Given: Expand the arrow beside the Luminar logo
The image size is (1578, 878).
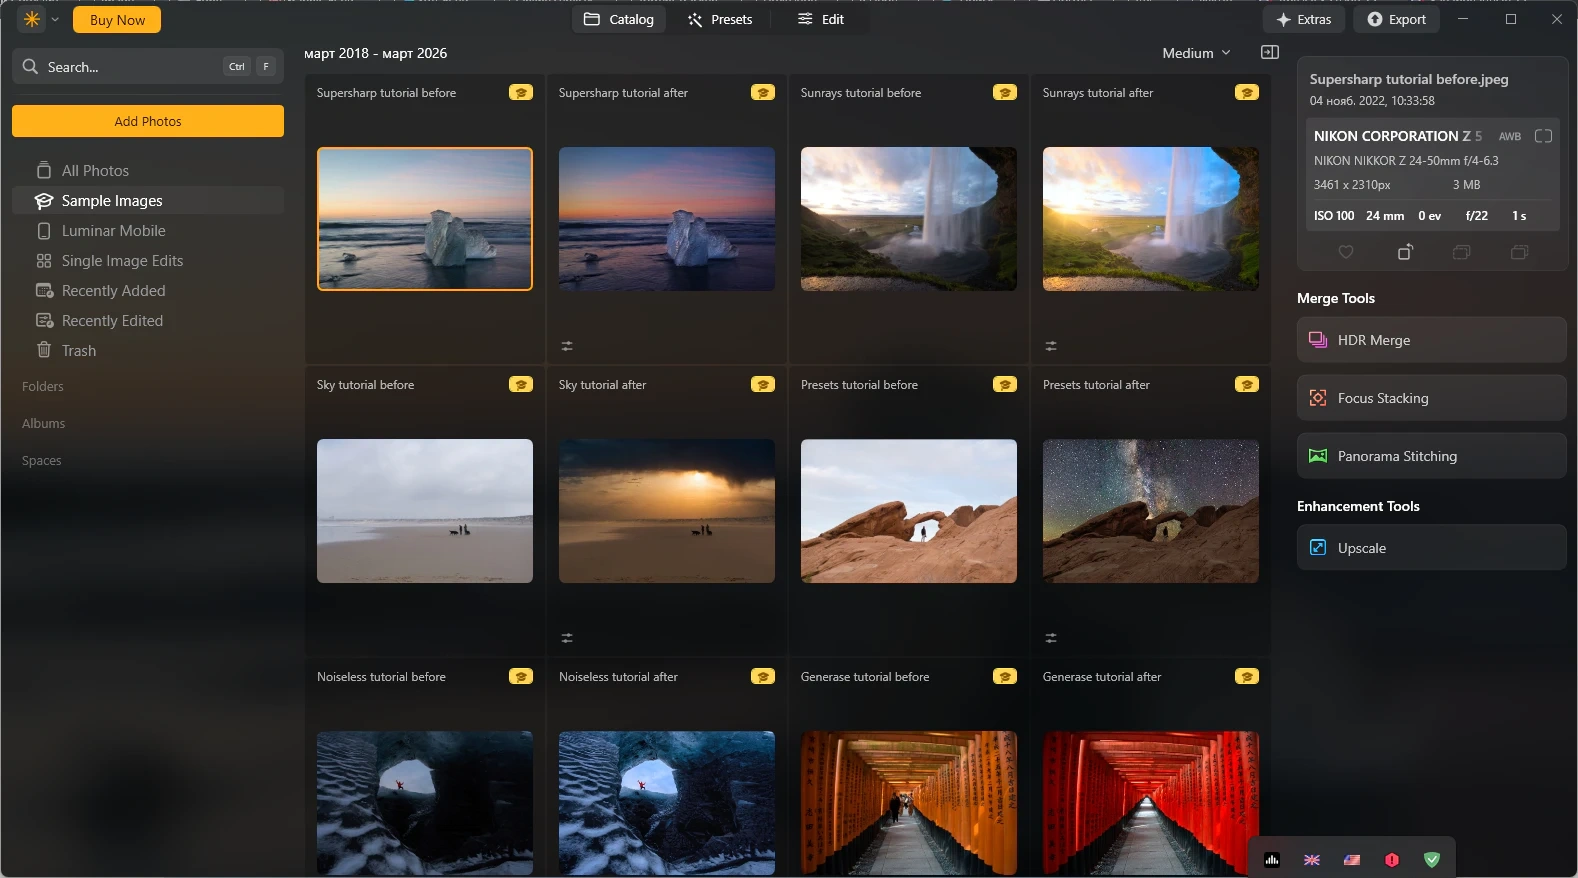Looking at the screenshot, I should (x=55, y=19).
